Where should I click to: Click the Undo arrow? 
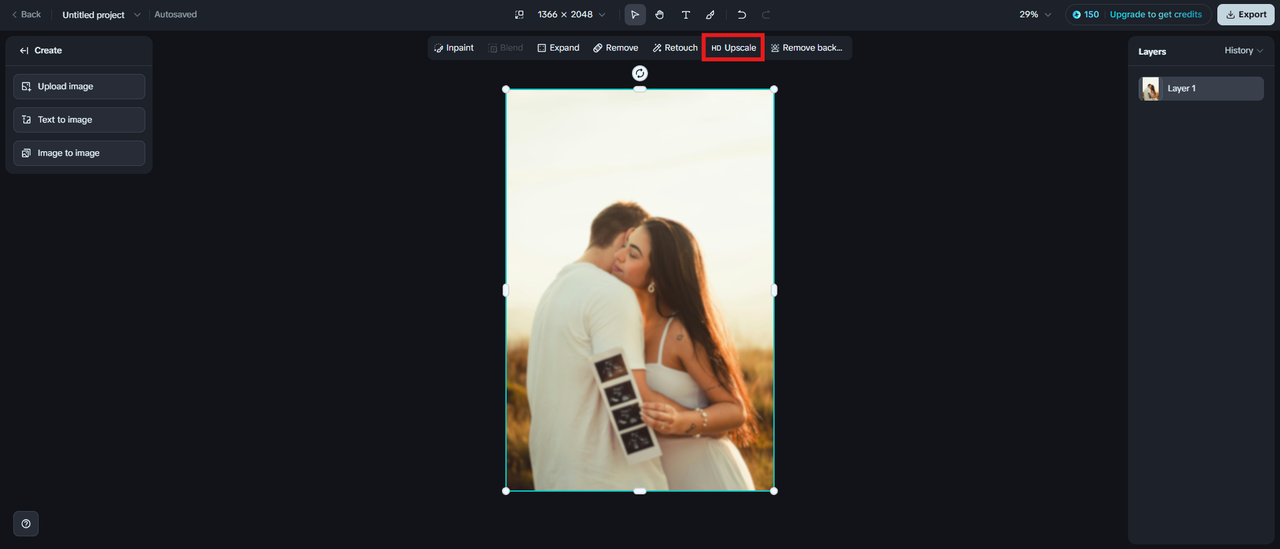click(742, 15)
